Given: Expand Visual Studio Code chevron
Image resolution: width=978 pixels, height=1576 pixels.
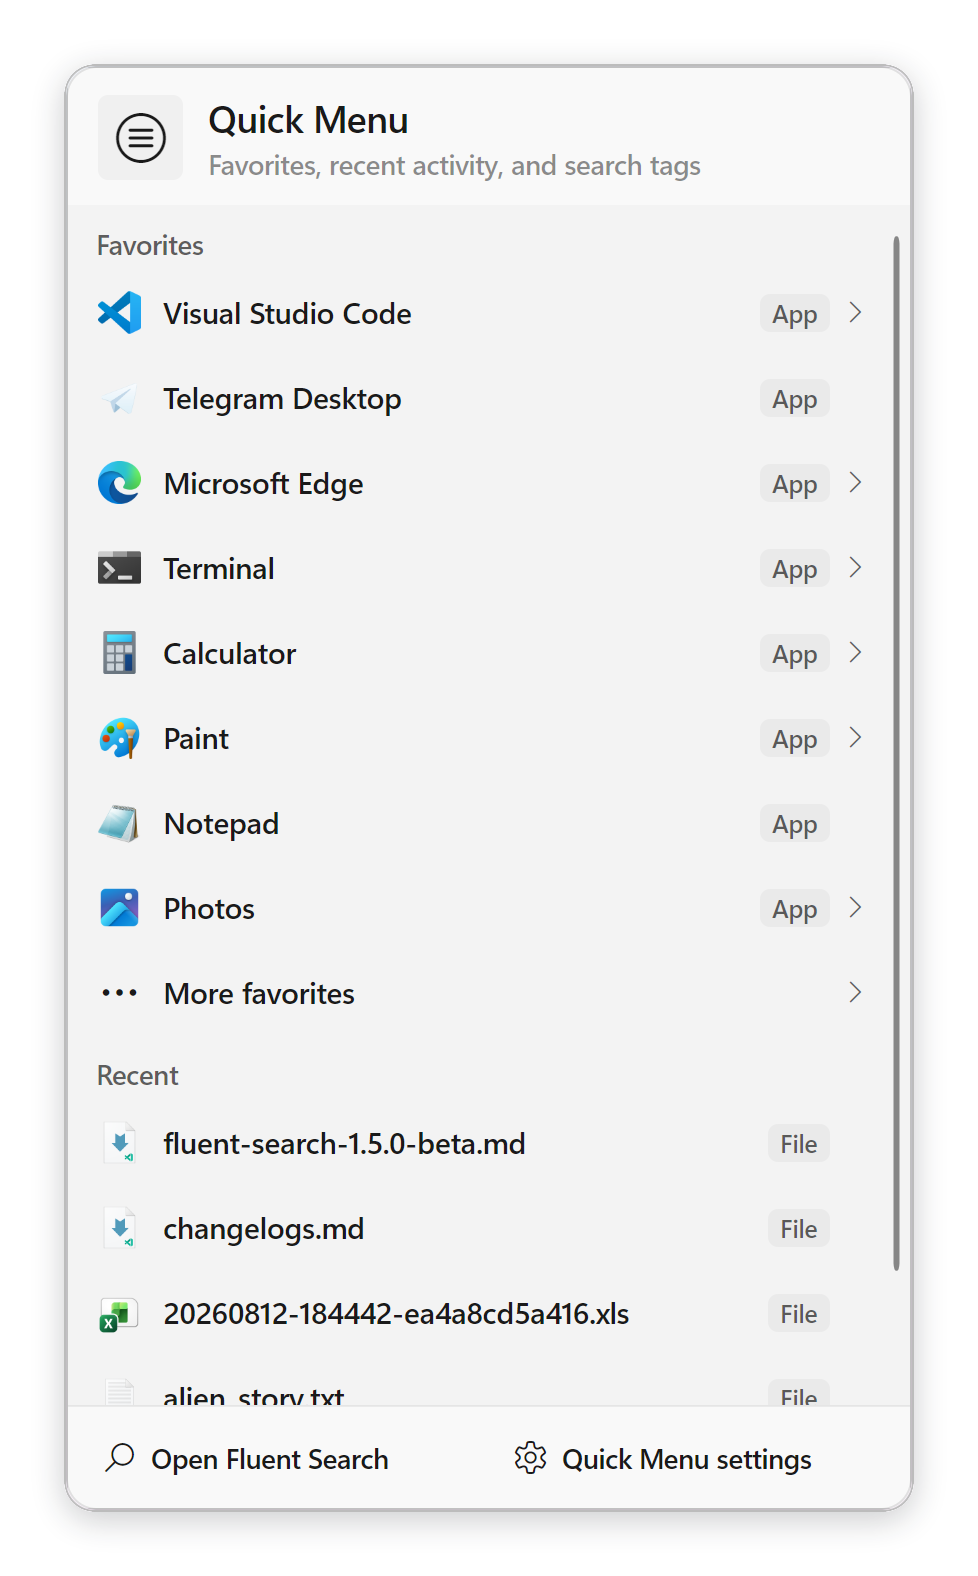Looking at the screenshot, I should click(x=855, y=313).
